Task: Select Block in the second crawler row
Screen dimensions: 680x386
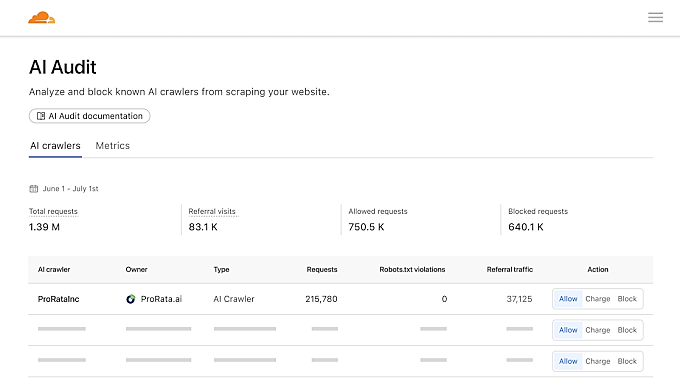Action: click(627, 330)
